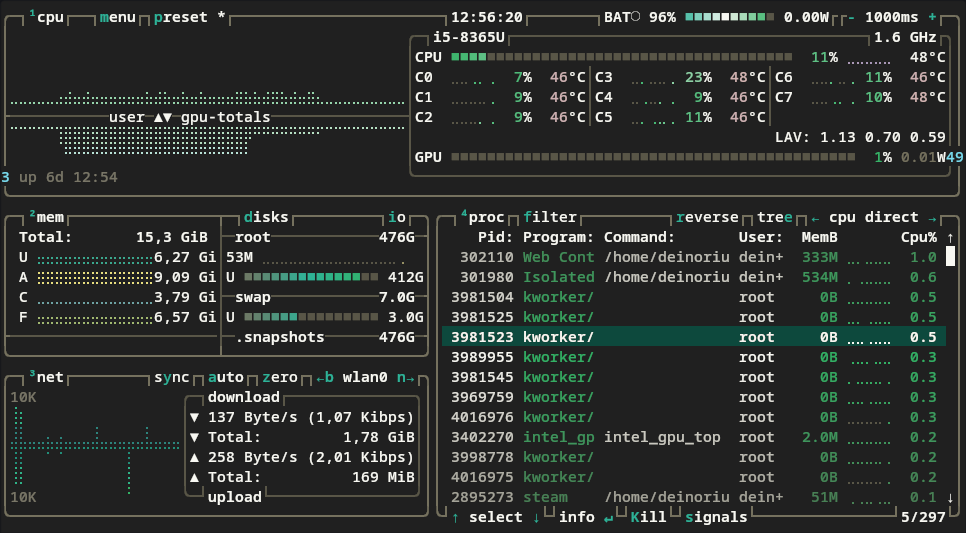Open the process filter field

coord(550,217)
